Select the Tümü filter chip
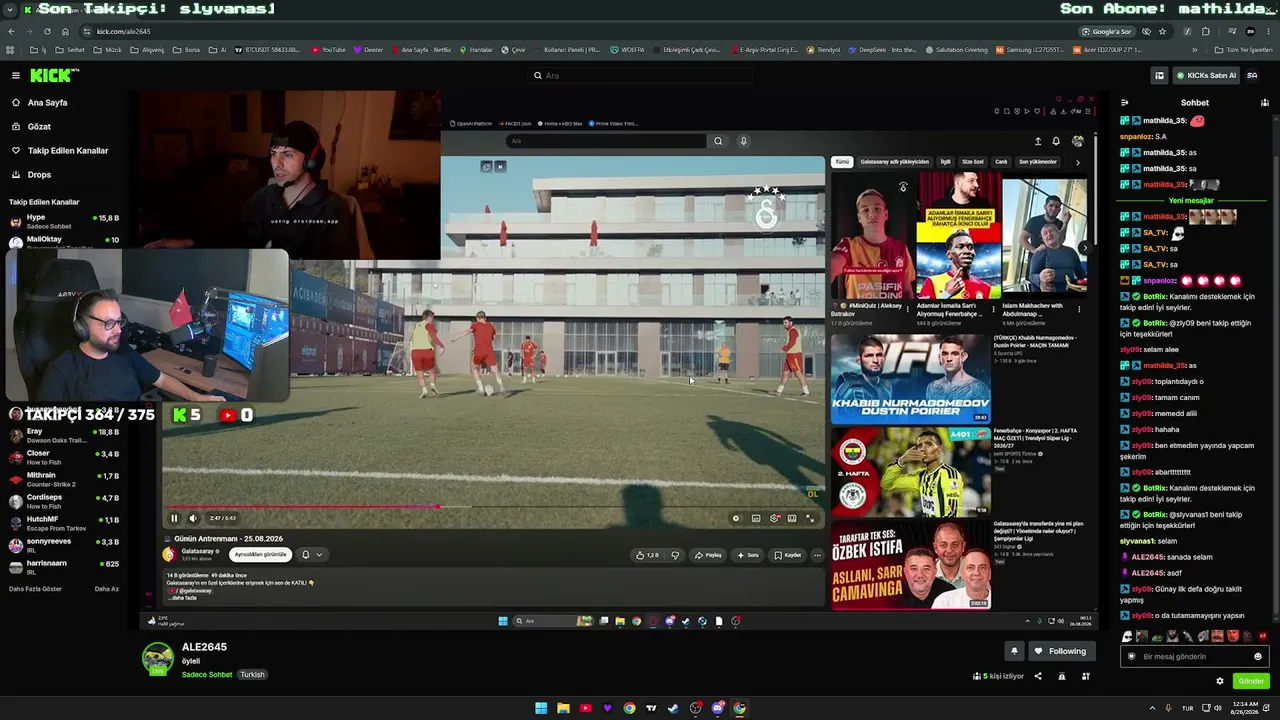The image size is (1280, 720). point(842,162)
